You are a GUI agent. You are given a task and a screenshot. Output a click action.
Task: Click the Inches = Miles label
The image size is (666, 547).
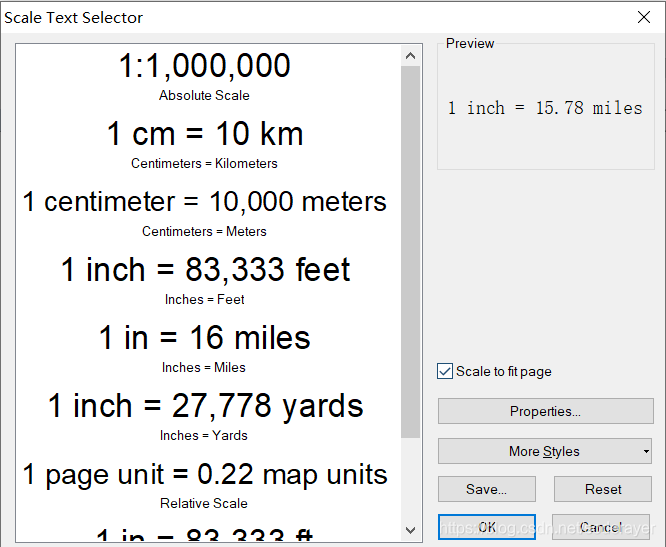click(204, 367)
